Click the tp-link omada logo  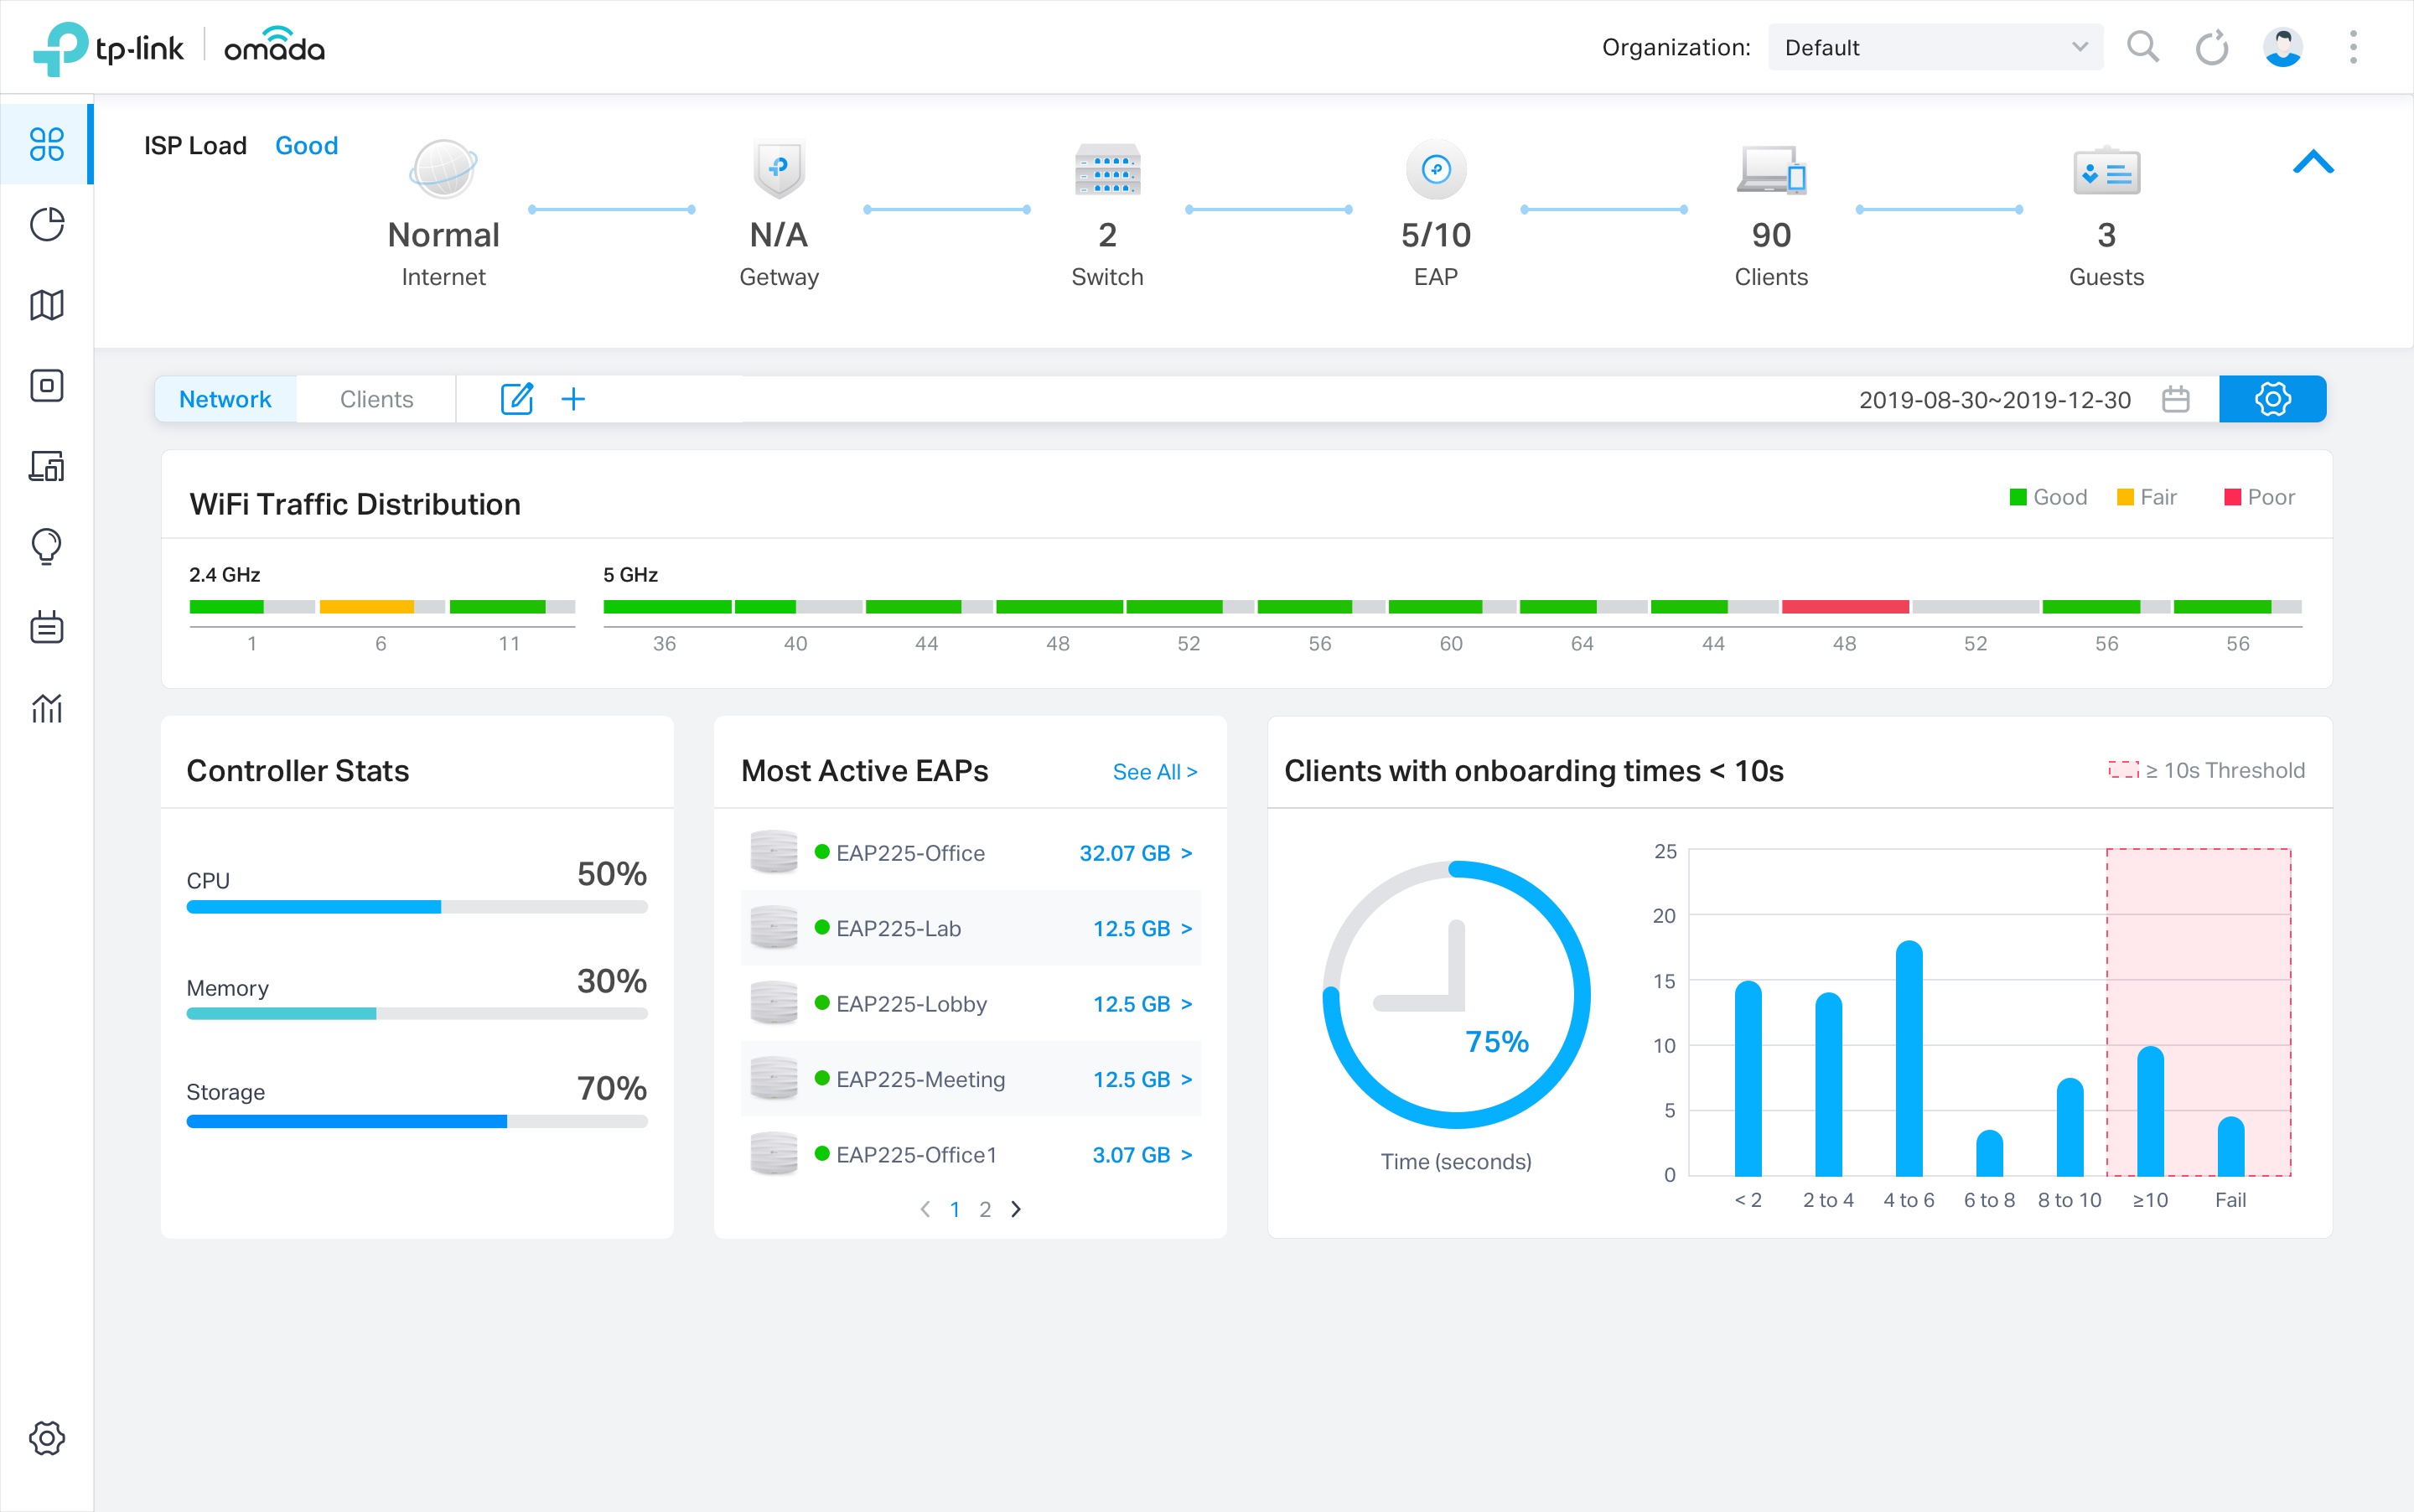179,47
